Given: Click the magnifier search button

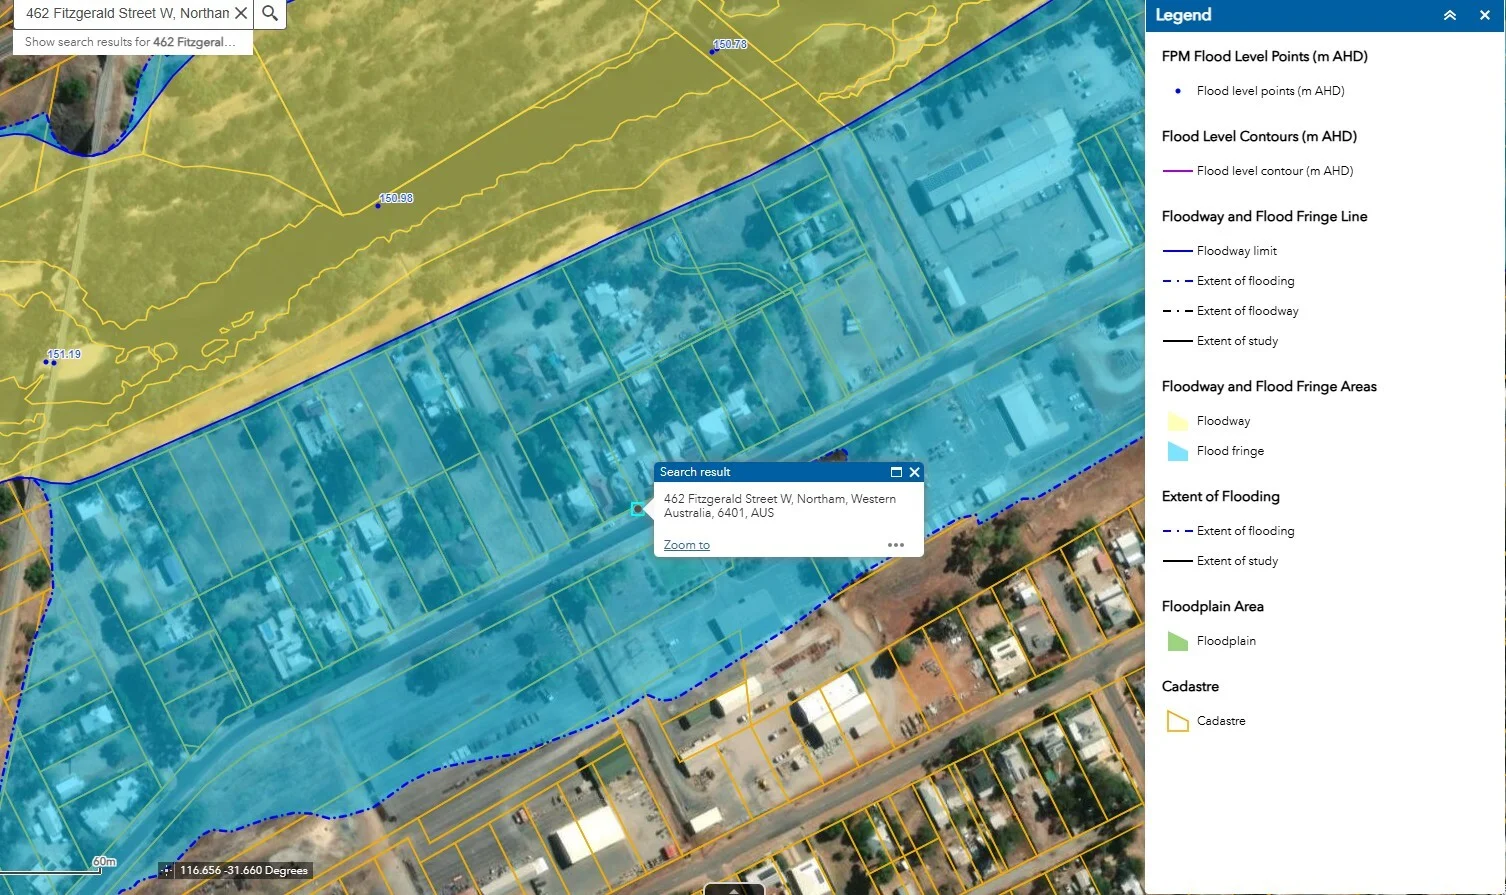Looking at the screenshot, I should pos(270,14).
